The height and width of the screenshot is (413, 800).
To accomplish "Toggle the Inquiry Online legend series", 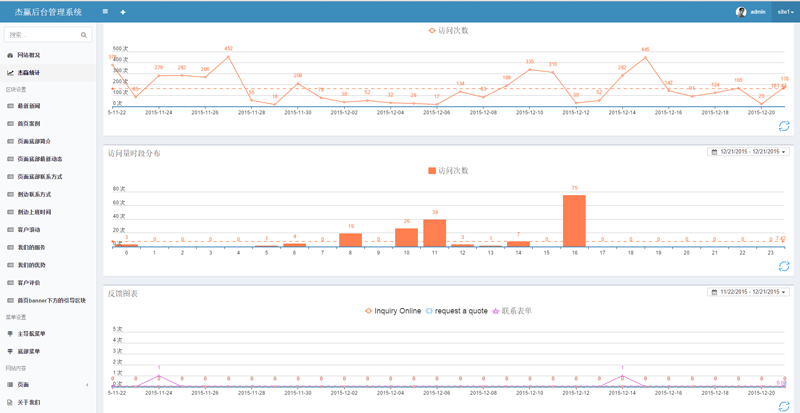I will (x=393, y=311).
